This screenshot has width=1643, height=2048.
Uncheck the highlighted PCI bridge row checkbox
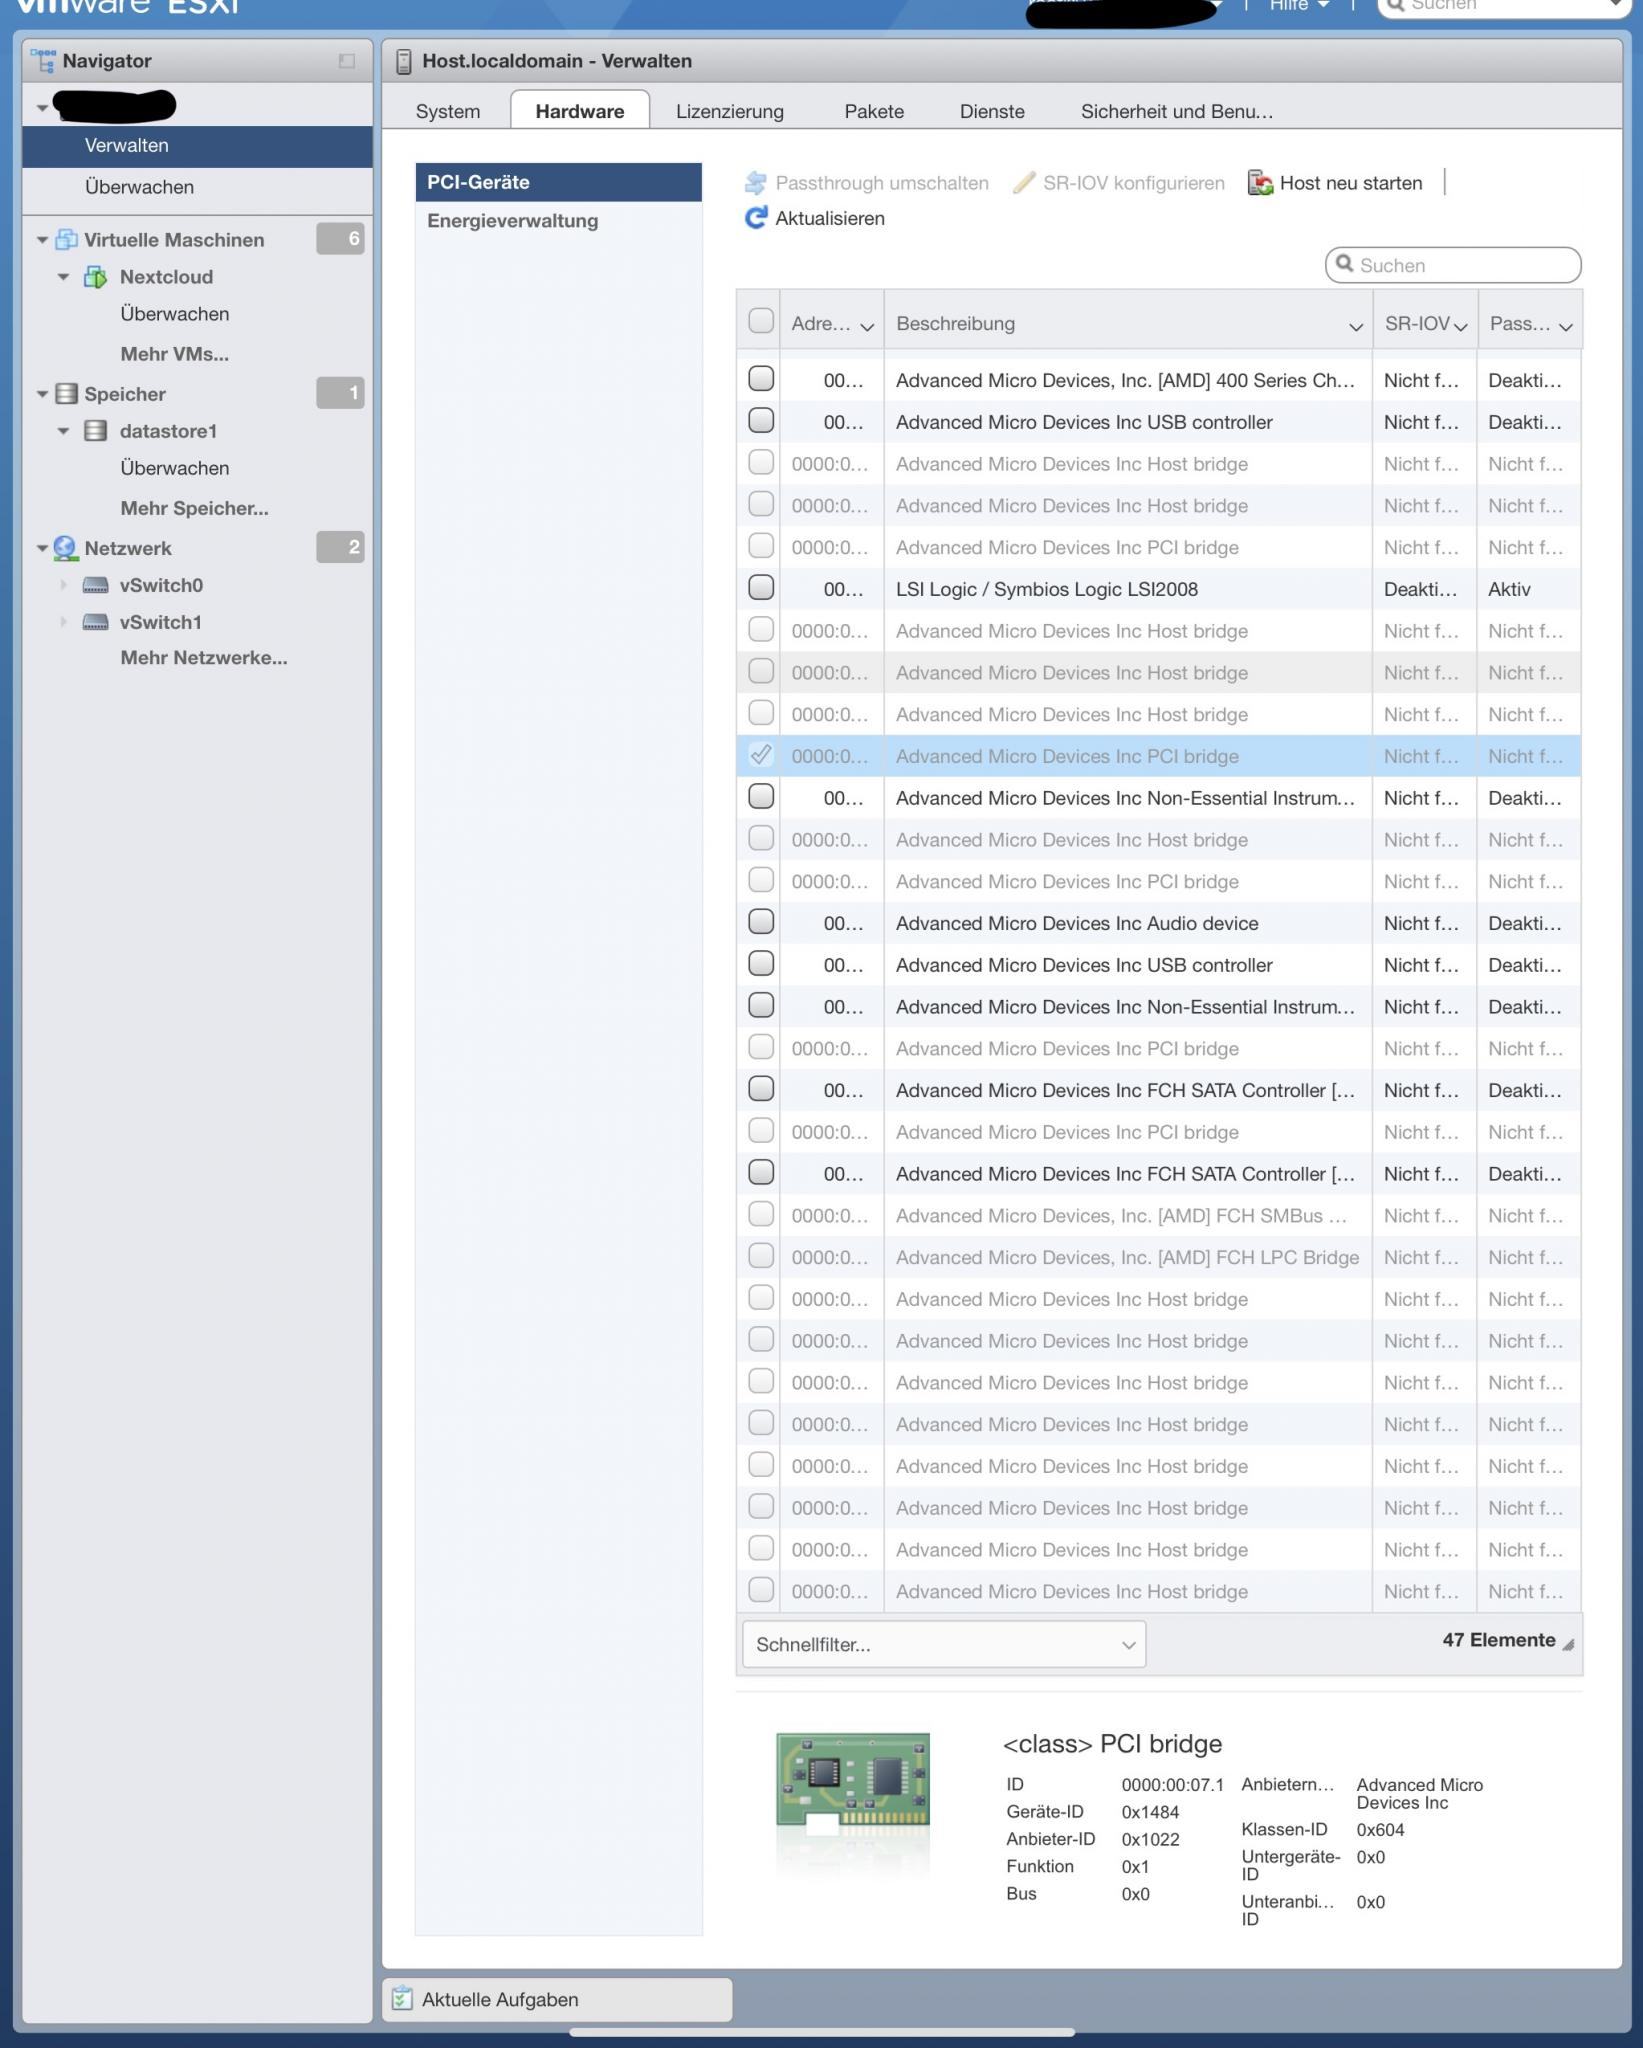[x=761, y=755]
